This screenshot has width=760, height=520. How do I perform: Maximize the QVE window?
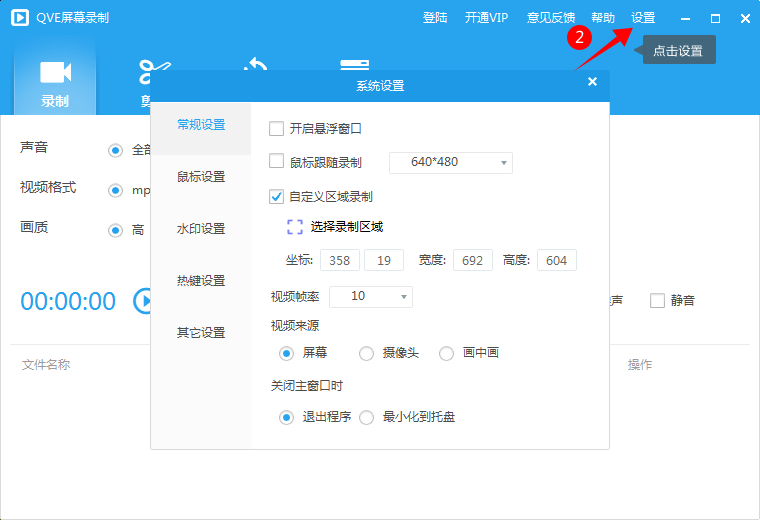715,18
